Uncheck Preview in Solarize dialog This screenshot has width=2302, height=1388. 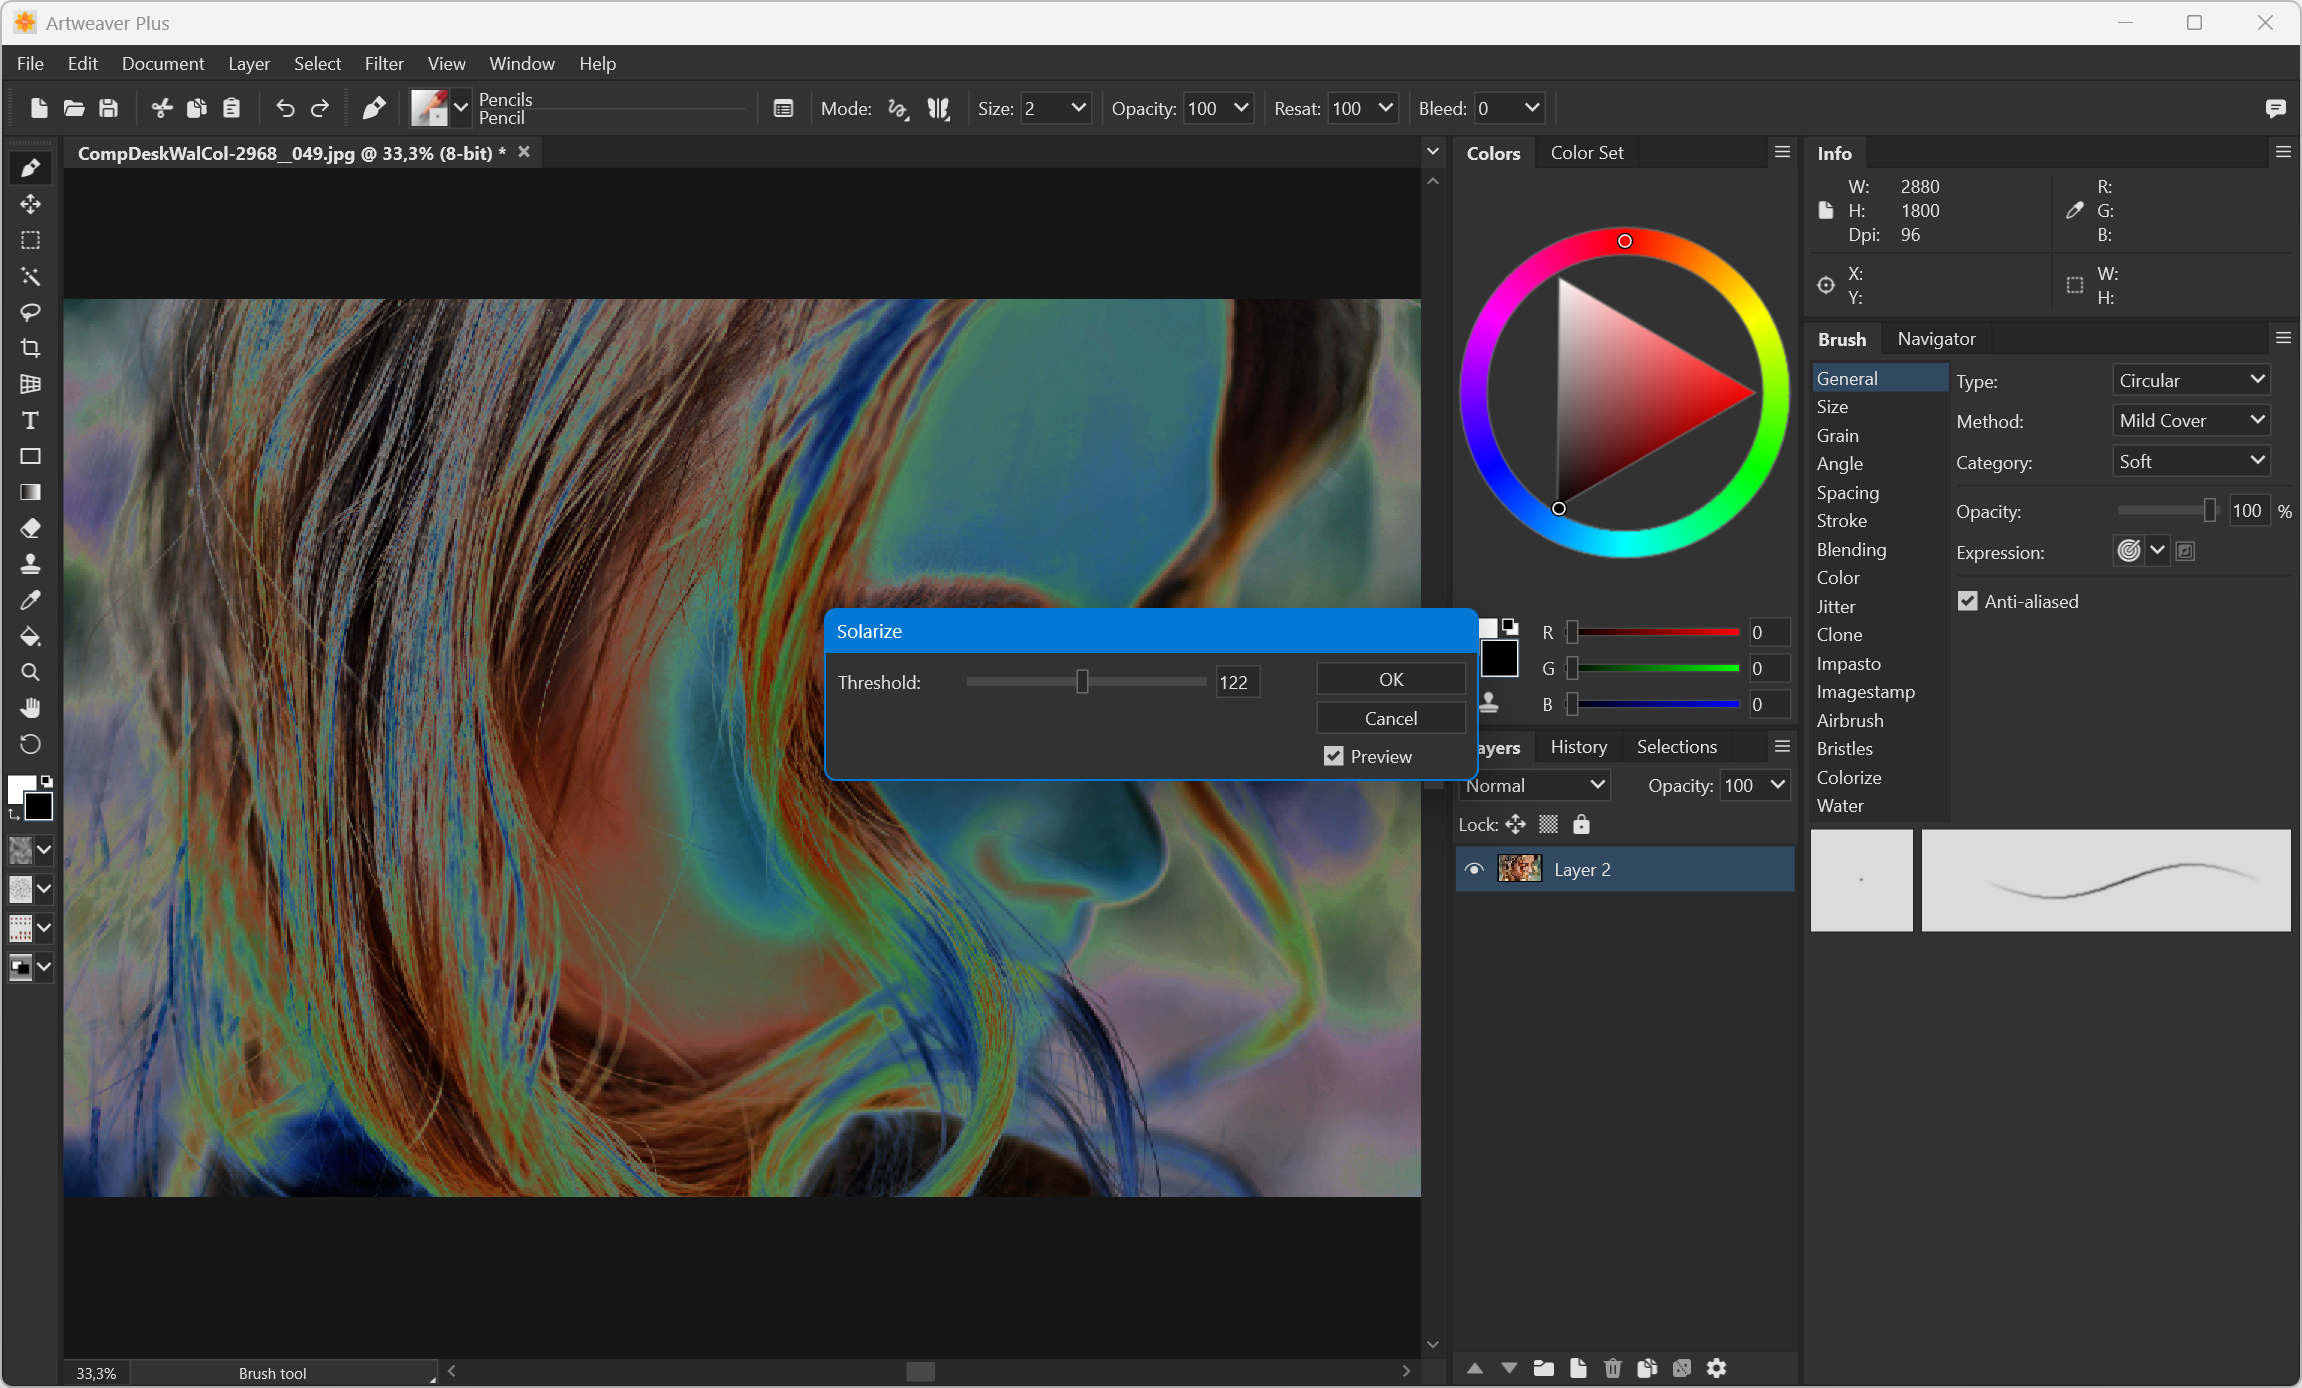(1334, 756)
